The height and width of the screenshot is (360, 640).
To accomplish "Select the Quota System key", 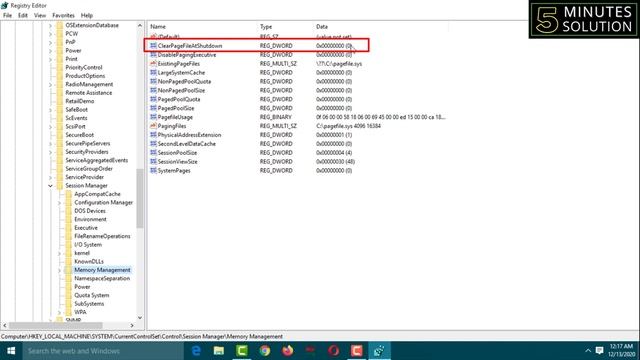I will coord(91,295).
